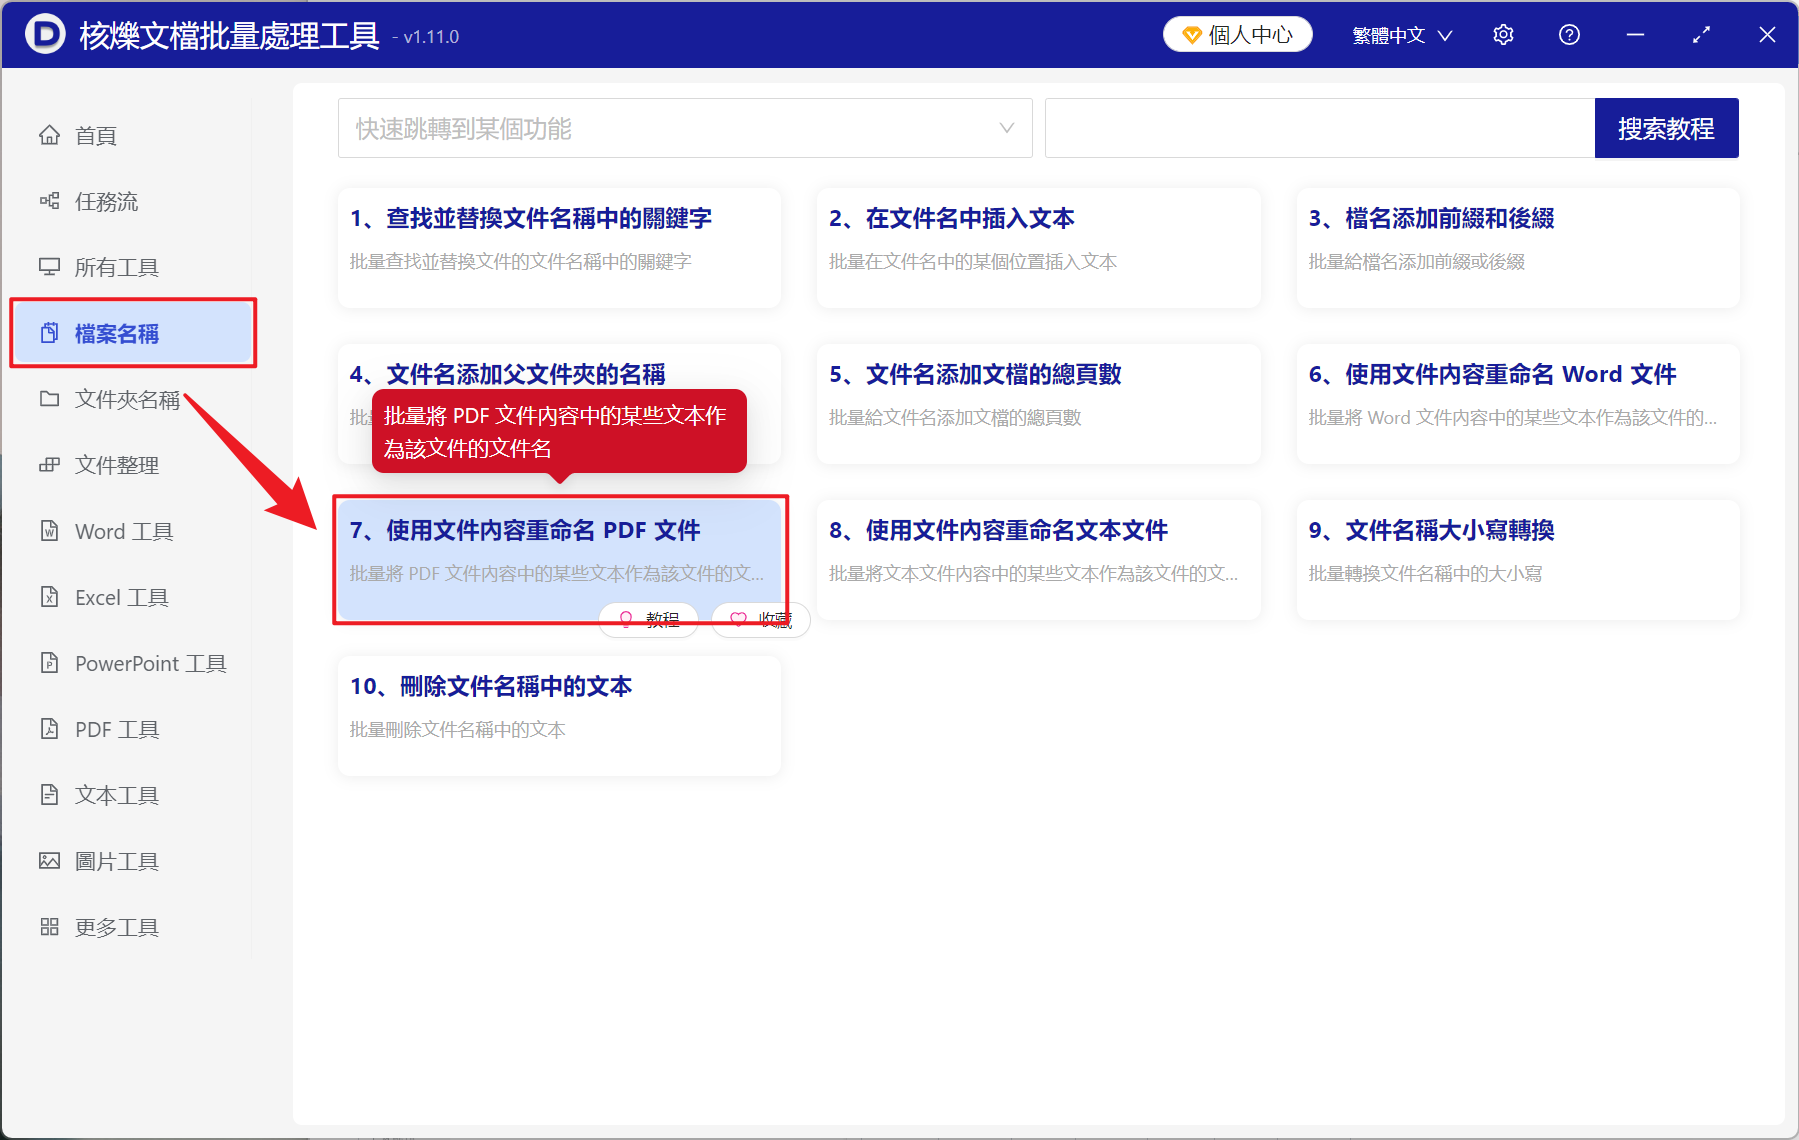
Task: Click the 任務流 workflow icon
Action: [50, 201]
